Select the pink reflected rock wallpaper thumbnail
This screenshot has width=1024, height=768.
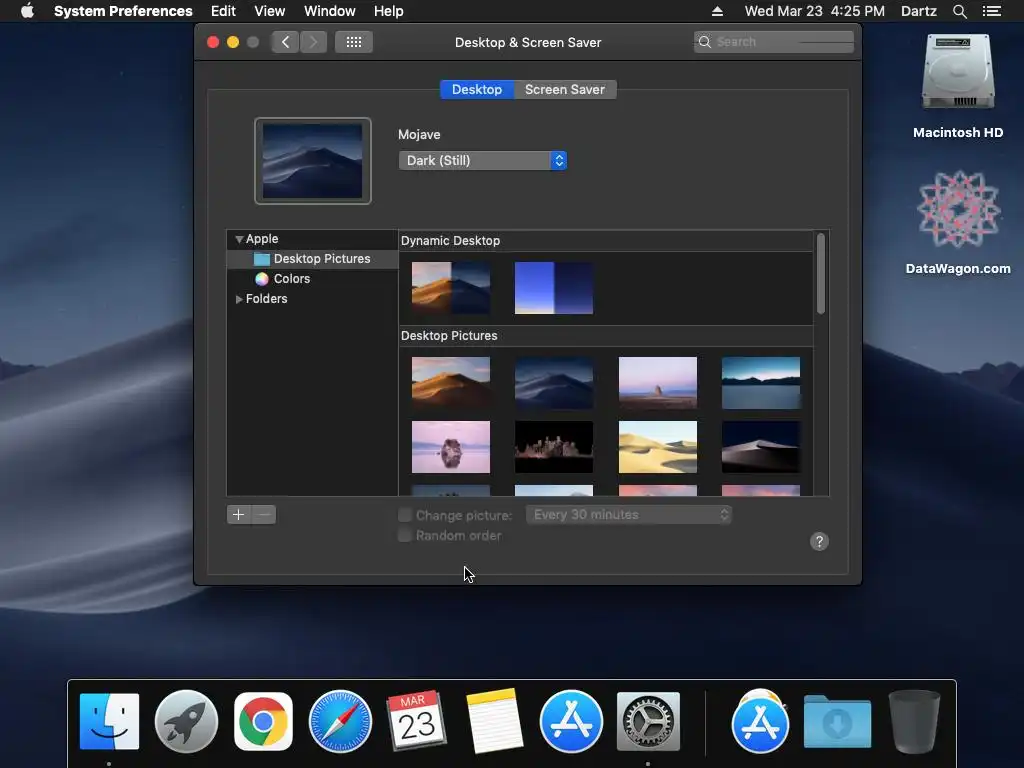[451, 447]
